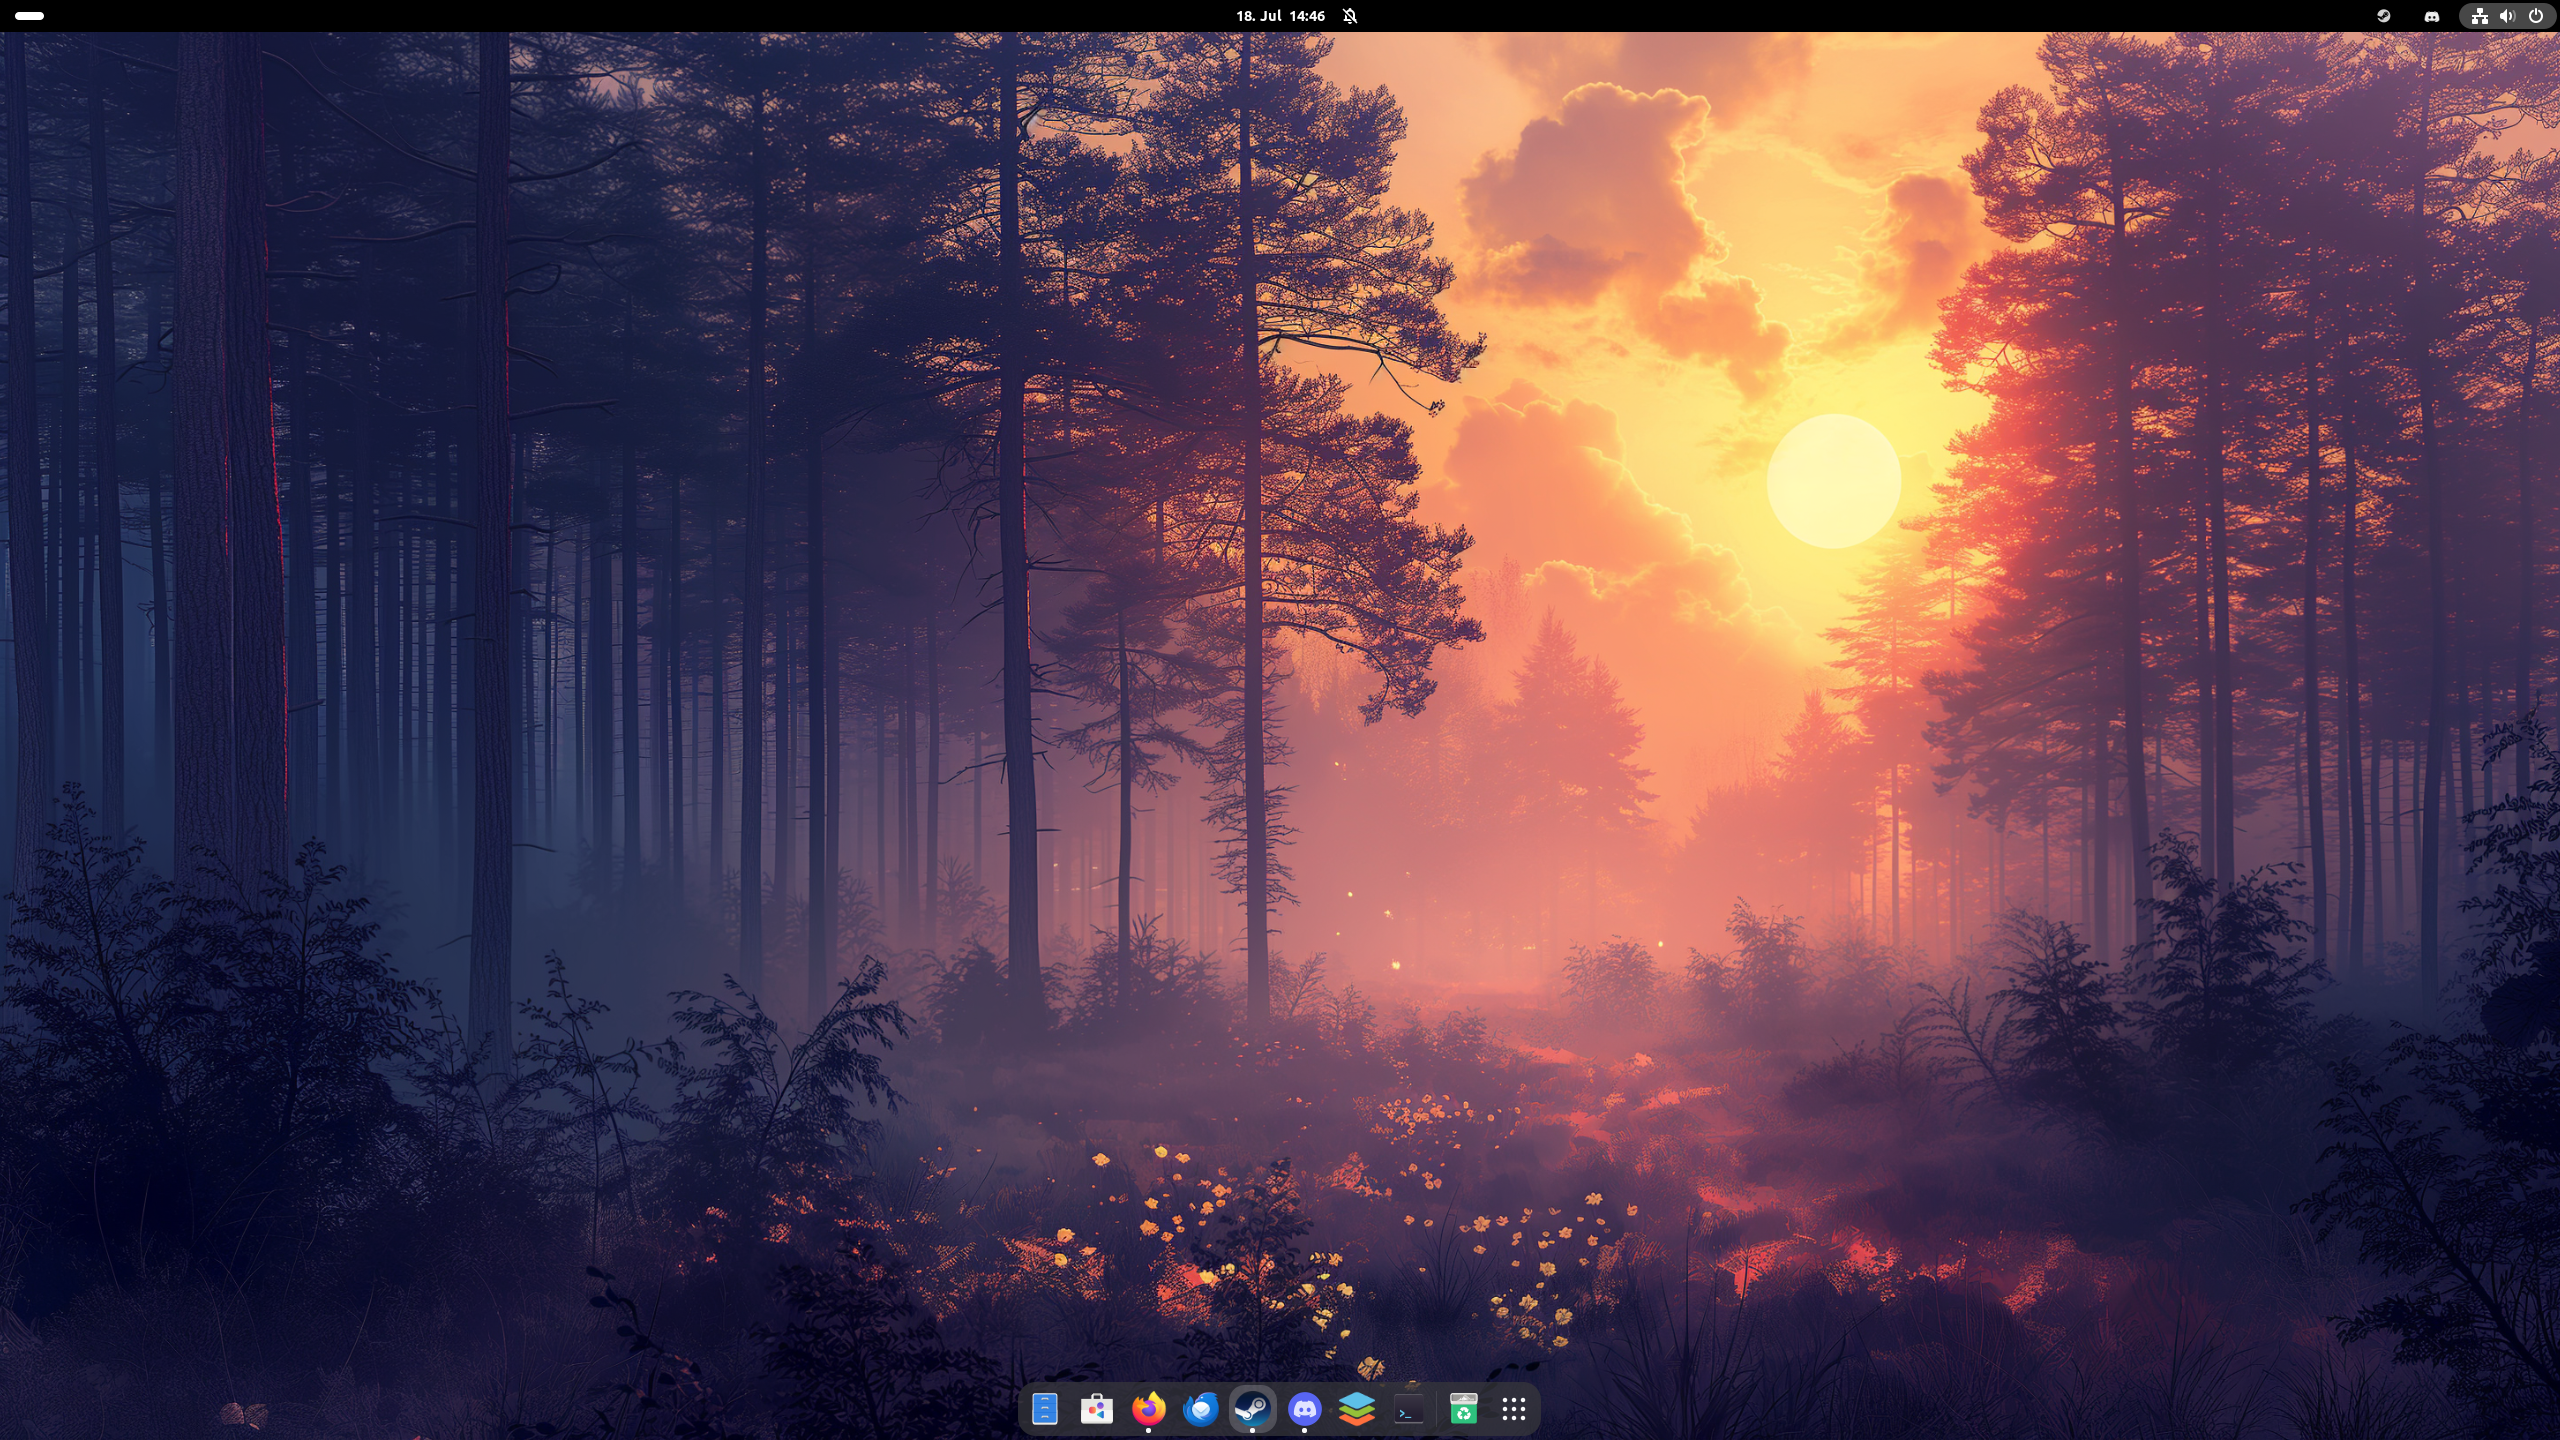Launch the Software store app

click(x=1096, y=1409)
